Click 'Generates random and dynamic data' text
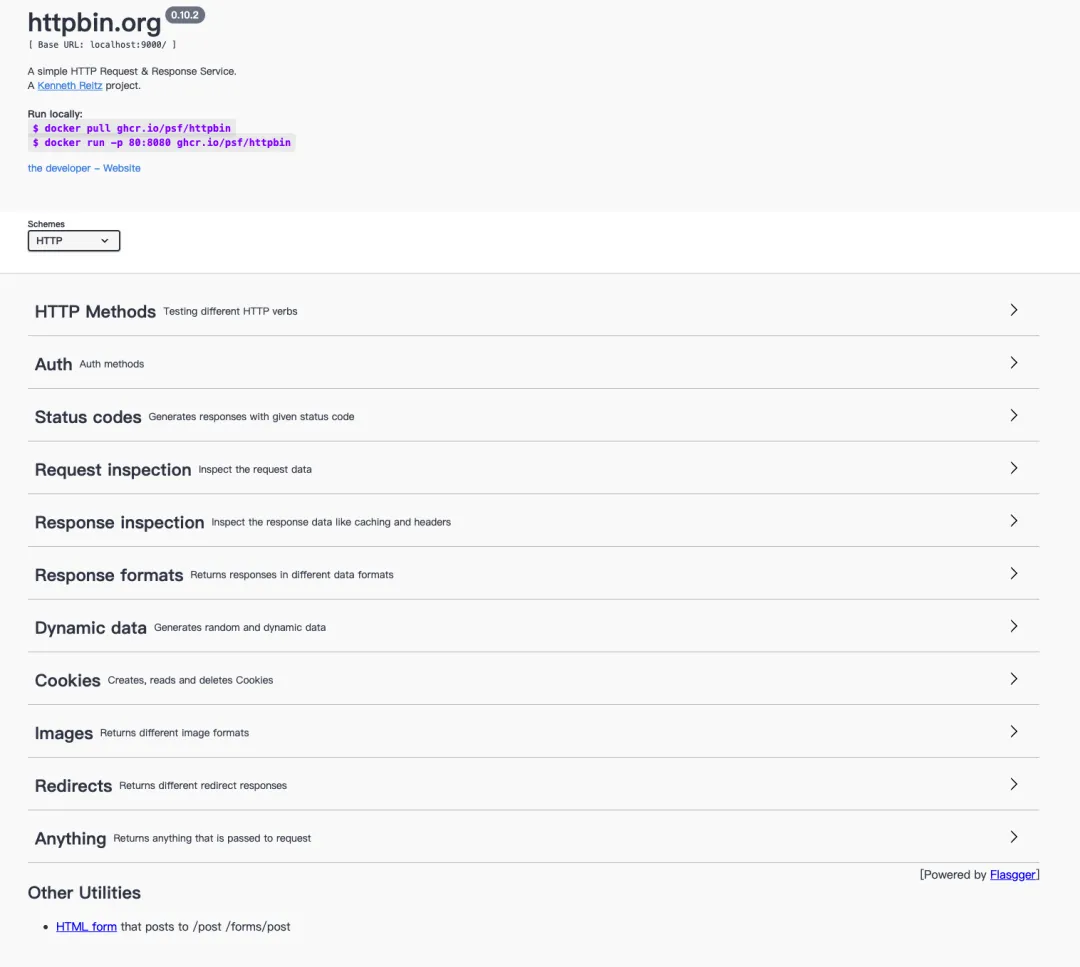This screenshot has height=967, width=1080. [x=240, y=627]
